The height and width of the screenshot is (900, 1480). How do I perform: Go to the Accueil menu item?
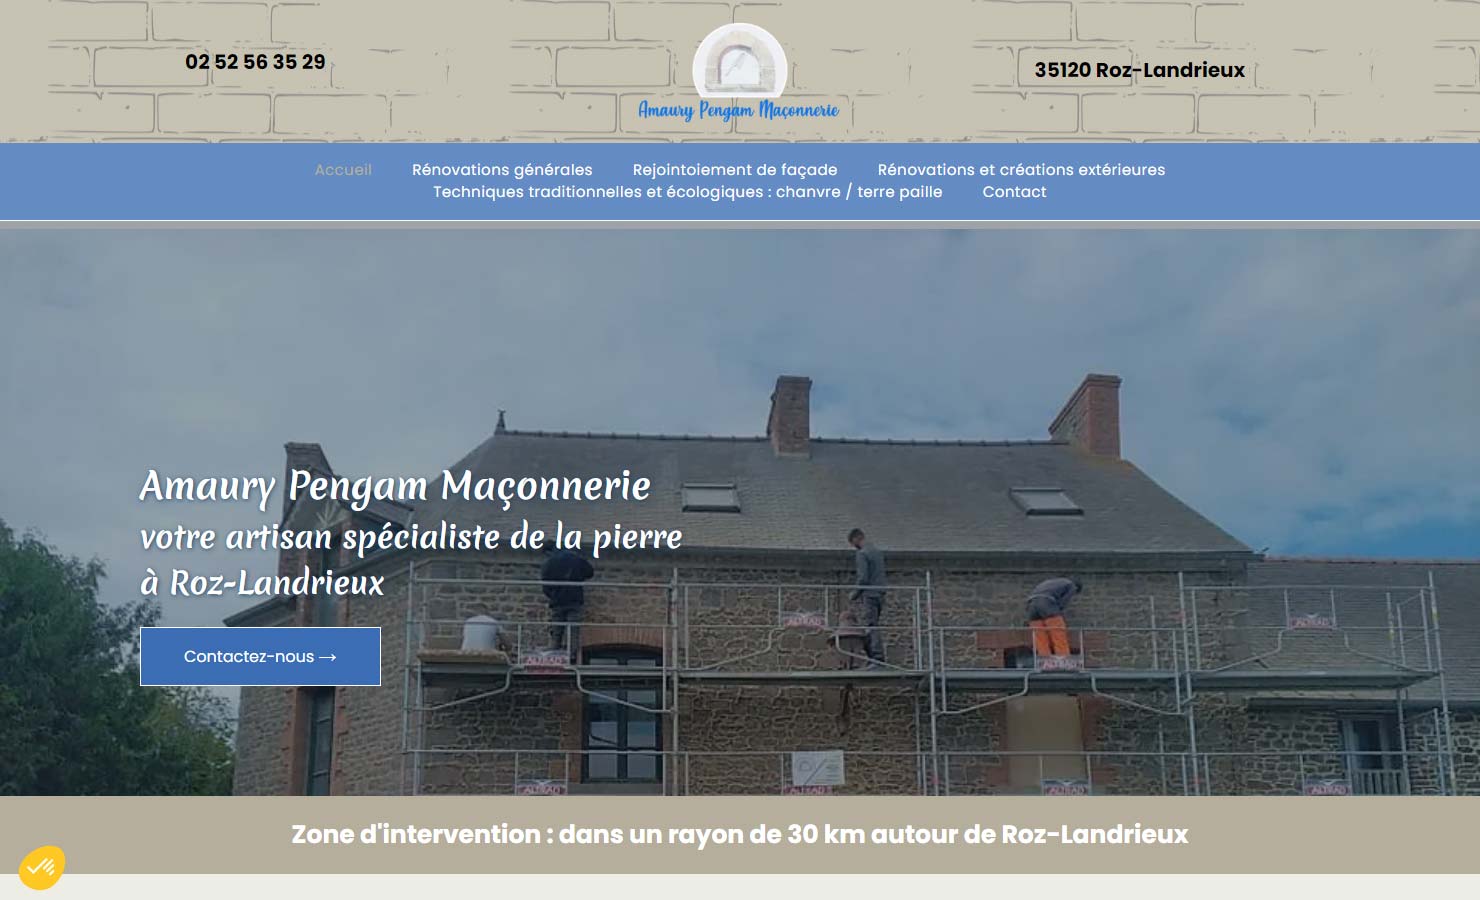343,170
